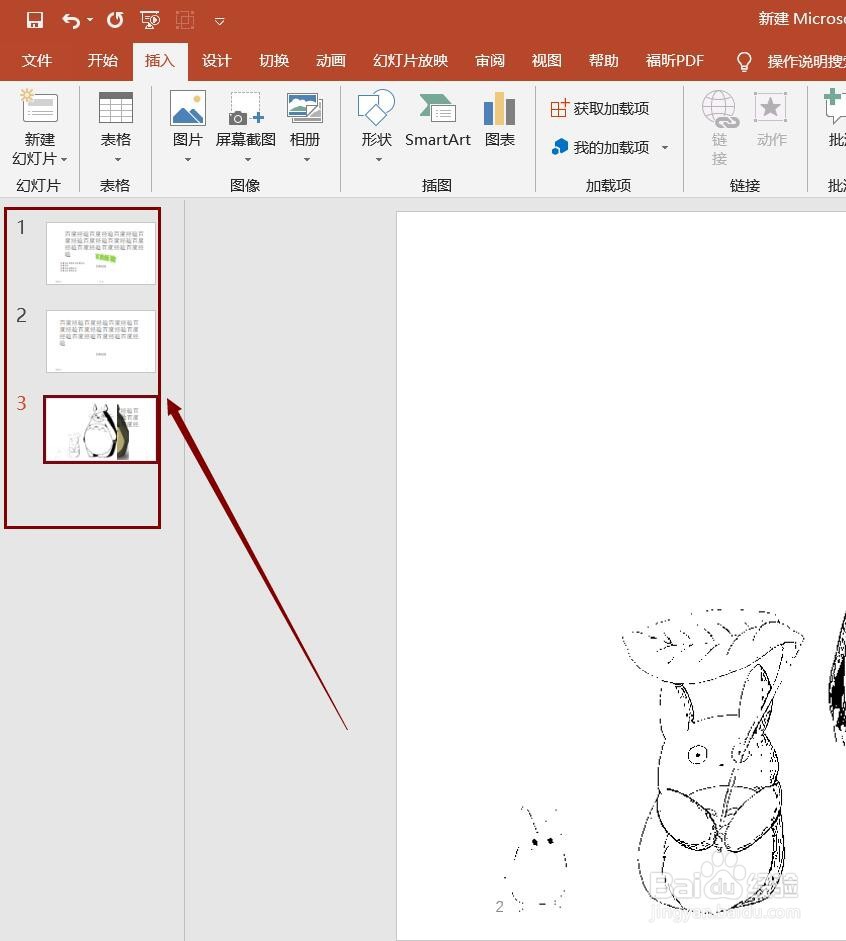Viewport: 846px width, 941px height.
Task: Switch to the 开始 tab
Action: click(103, 61)
